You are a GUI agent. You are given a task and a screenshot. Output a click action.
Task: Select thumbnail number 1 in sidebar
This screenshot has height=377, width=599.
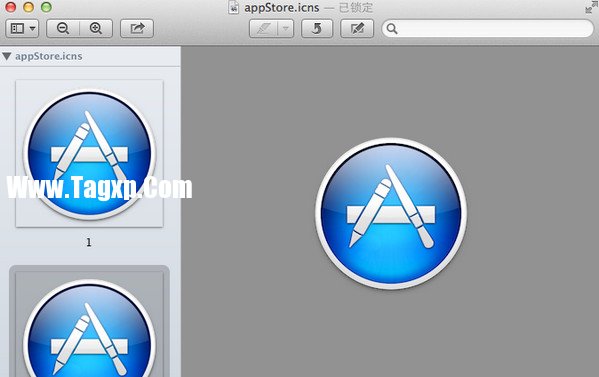(89, 154)
